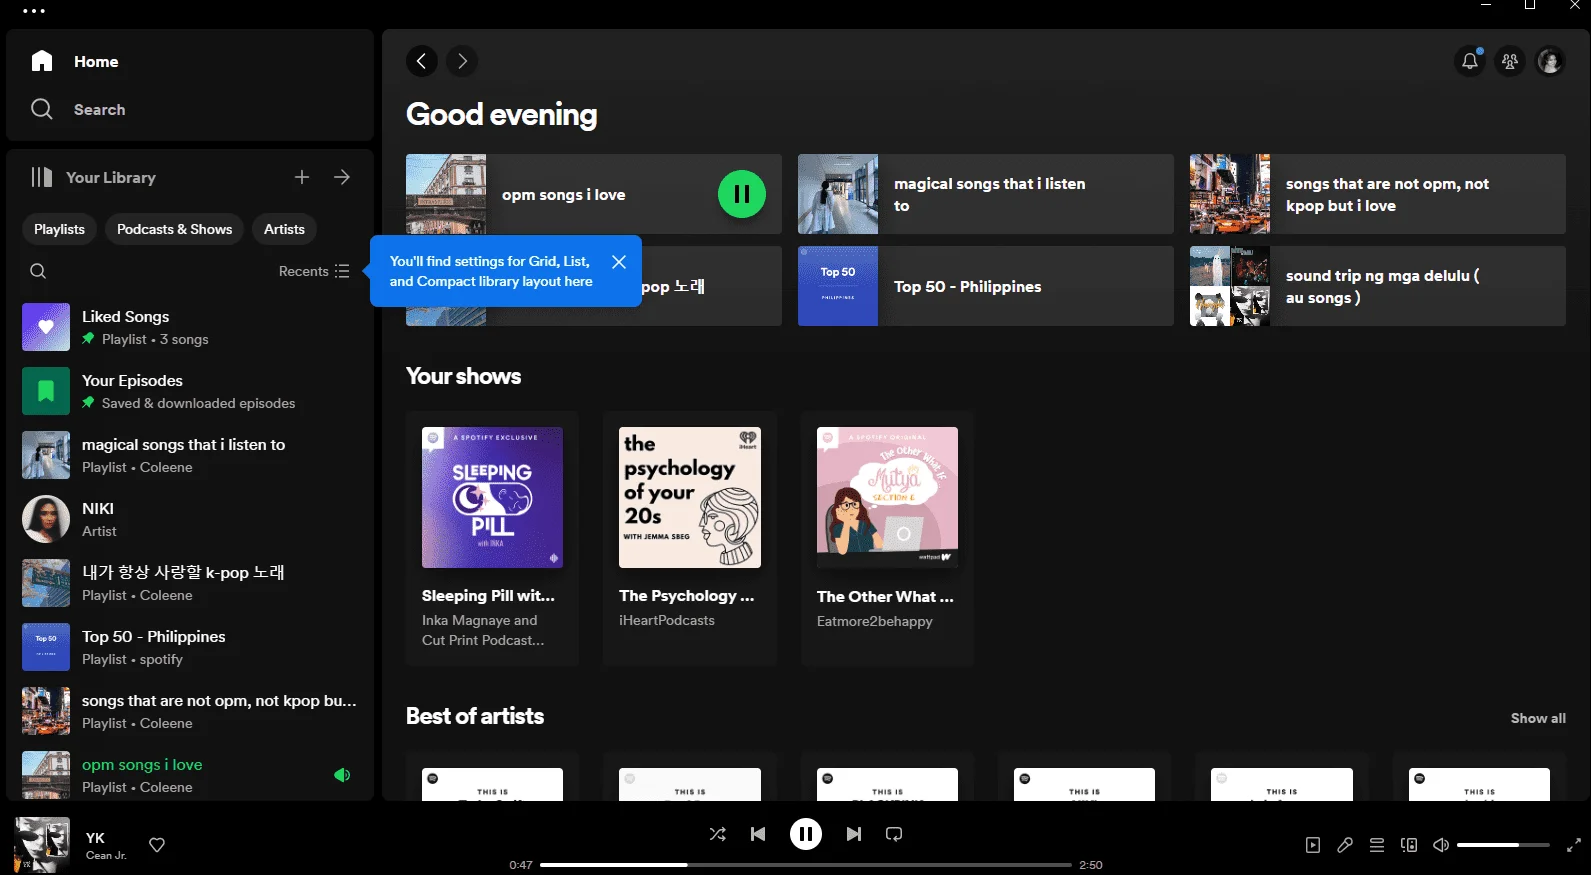Click remaining time 2:50
Image resolution: width=1591 pixels, height=875 pixels.
point(1091,865)
